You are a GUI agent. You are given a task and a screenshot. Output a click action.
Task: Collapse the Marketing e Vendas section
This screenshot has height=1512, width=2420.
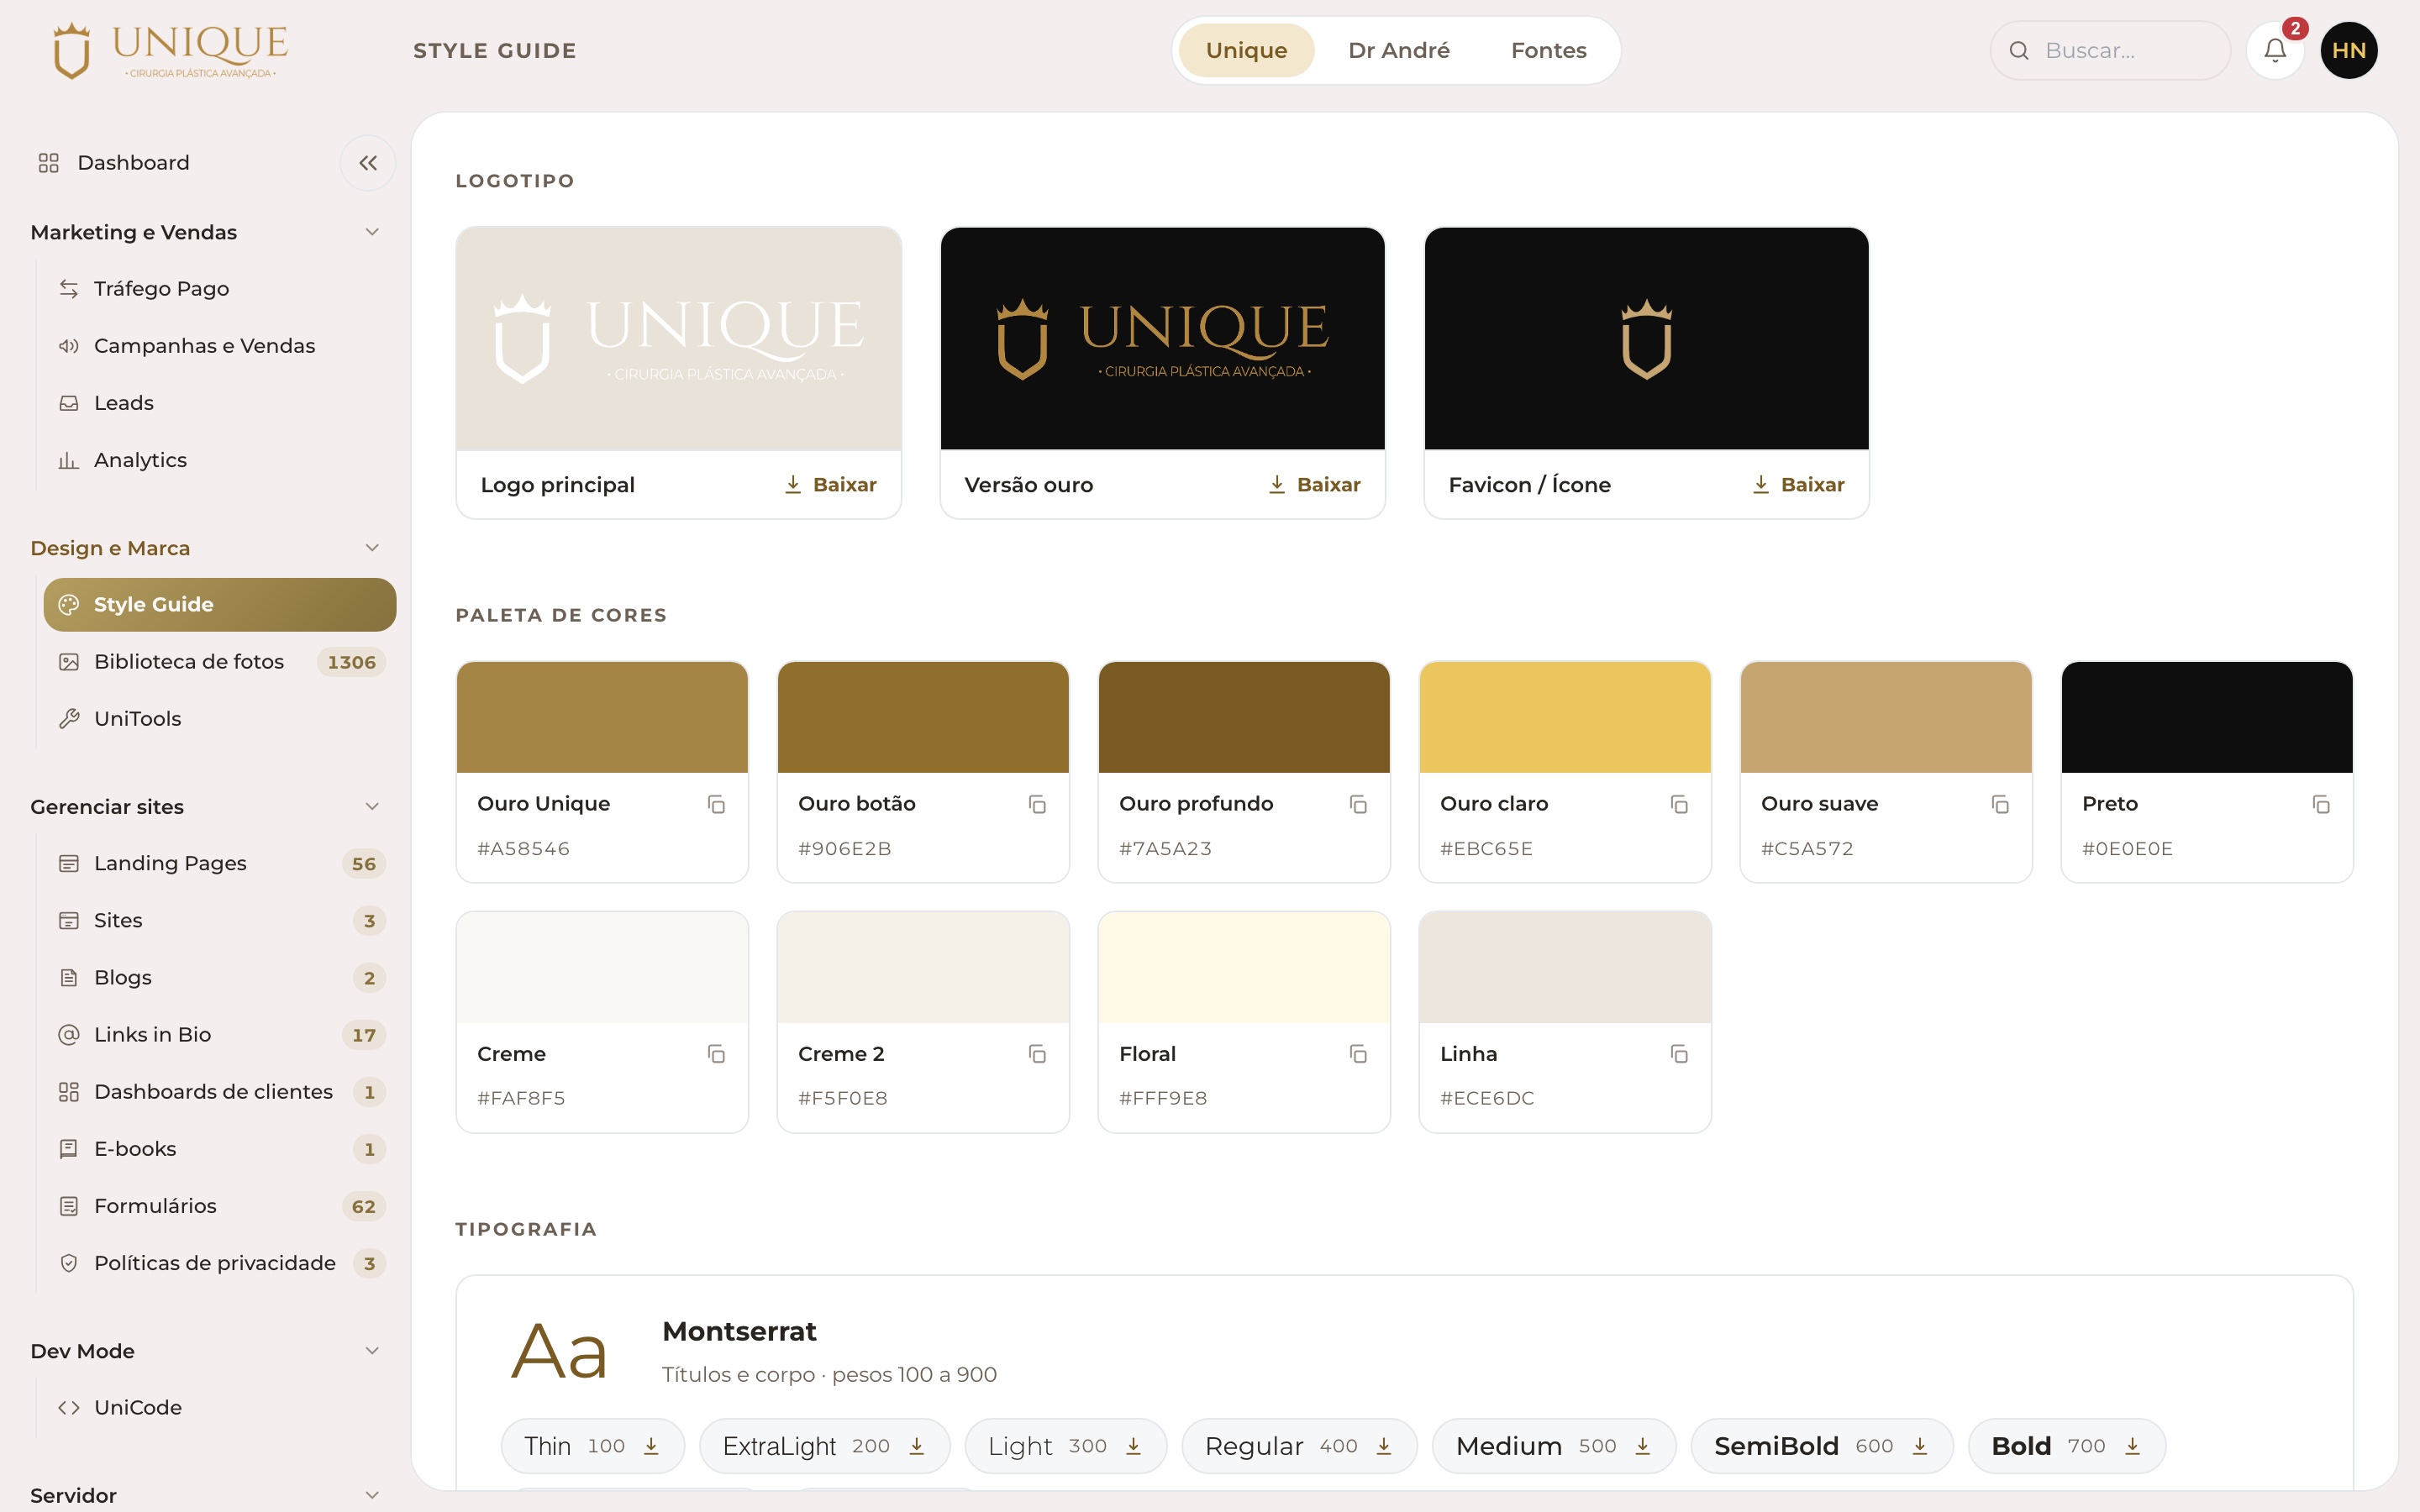(372, 232)
